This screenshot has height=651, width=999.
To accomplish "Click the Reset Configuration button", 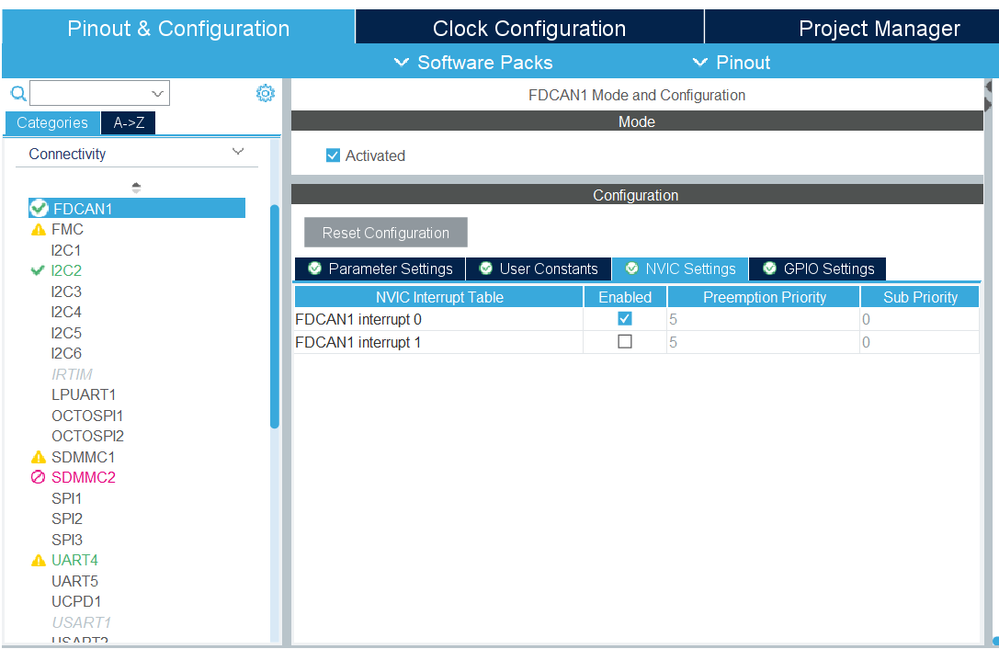I will (385, 232).
